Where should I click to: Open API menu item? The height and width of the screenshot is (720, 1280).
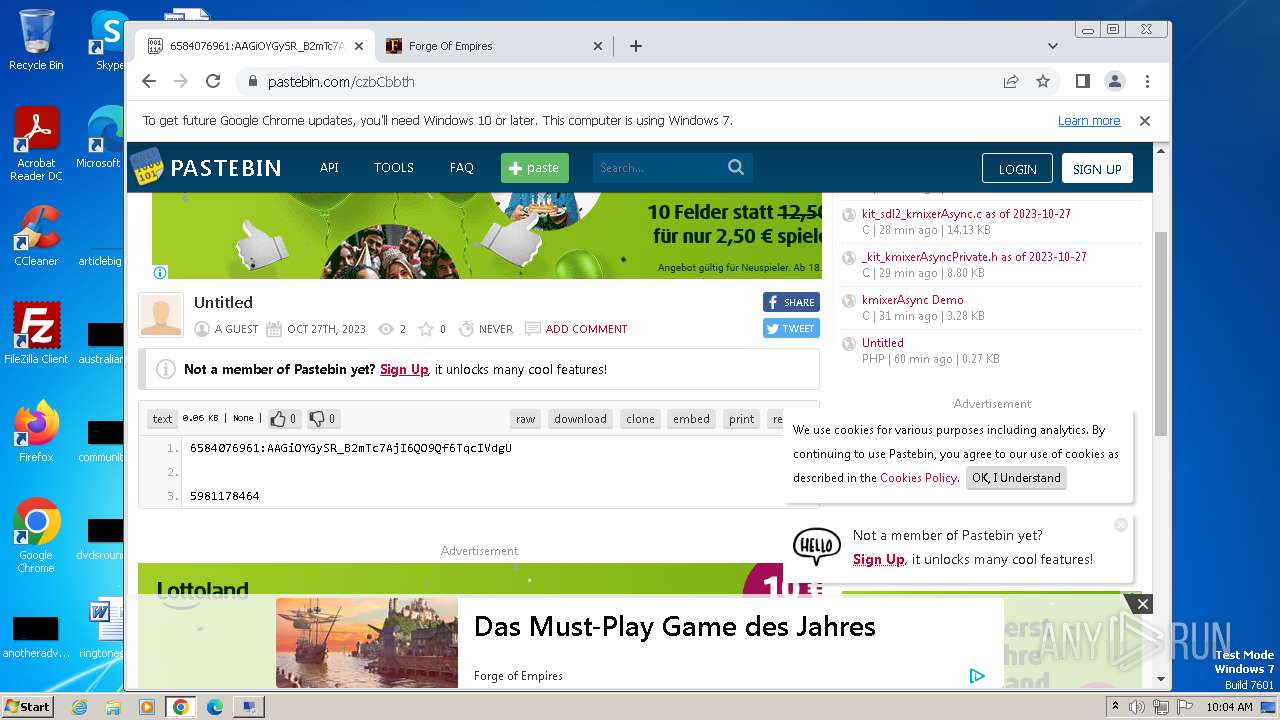pyautogui.click(x=329, y=168)
